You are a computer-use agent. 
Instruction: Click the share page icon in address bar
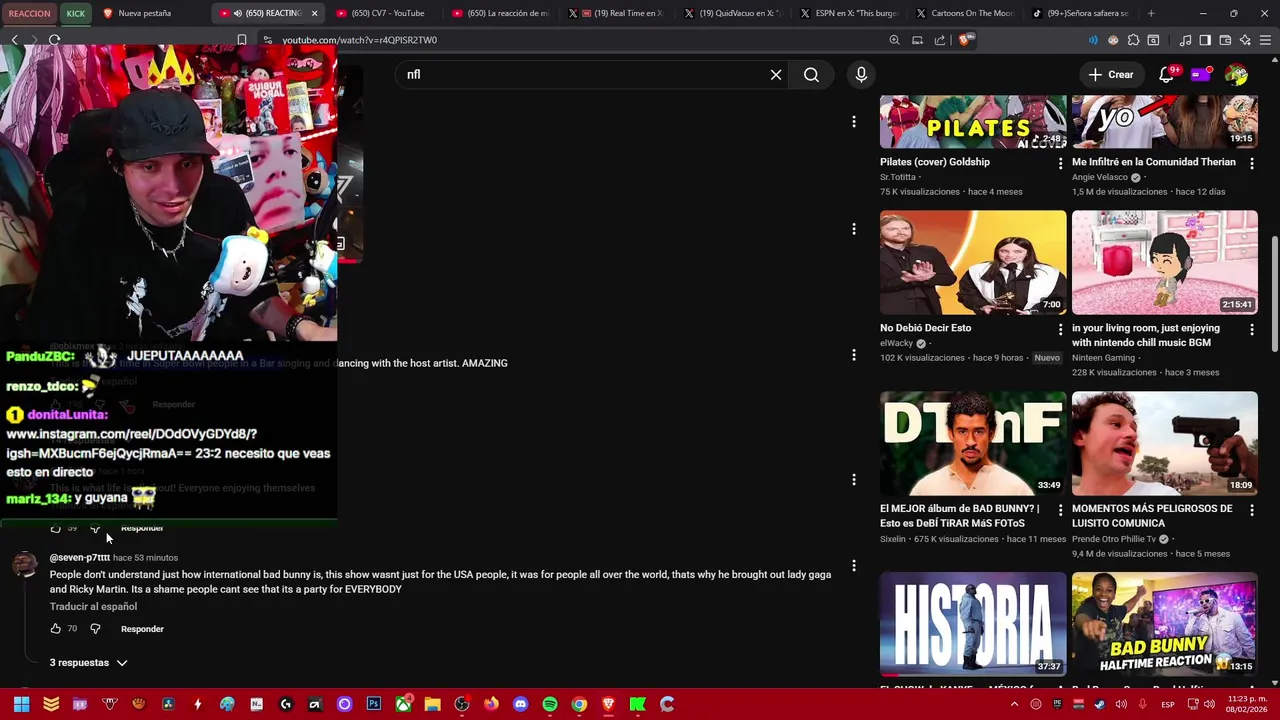click(940, 40)
